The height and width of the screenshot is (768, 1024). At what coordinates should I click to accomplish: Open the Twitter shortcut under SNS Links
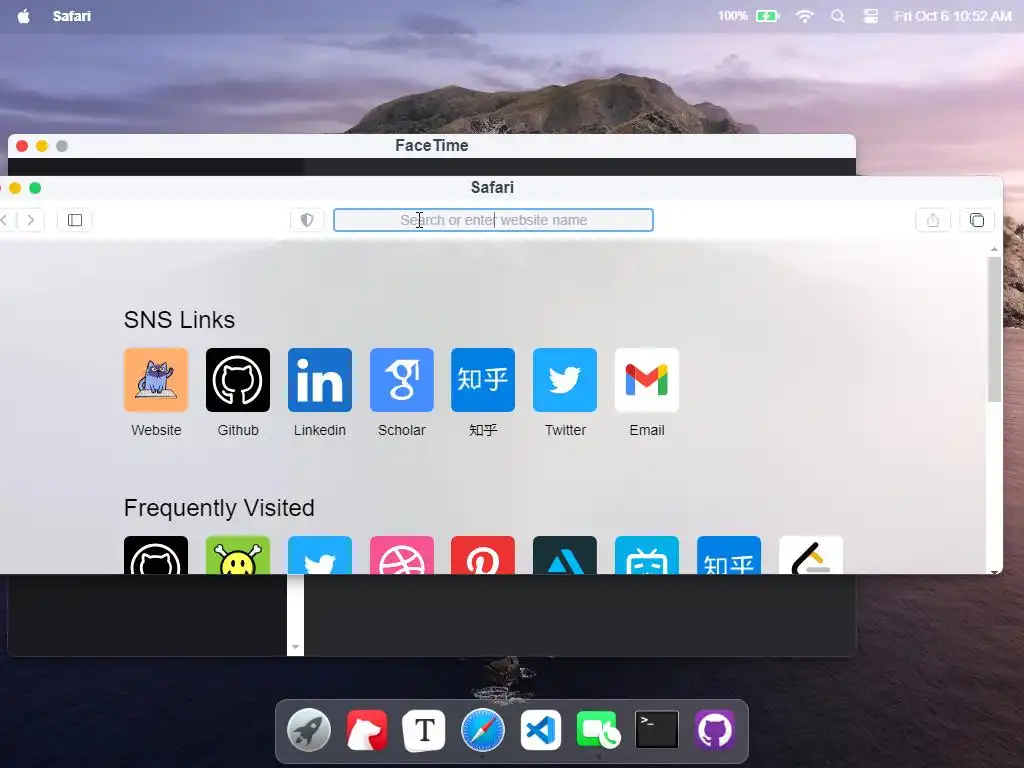click(565, 380)
